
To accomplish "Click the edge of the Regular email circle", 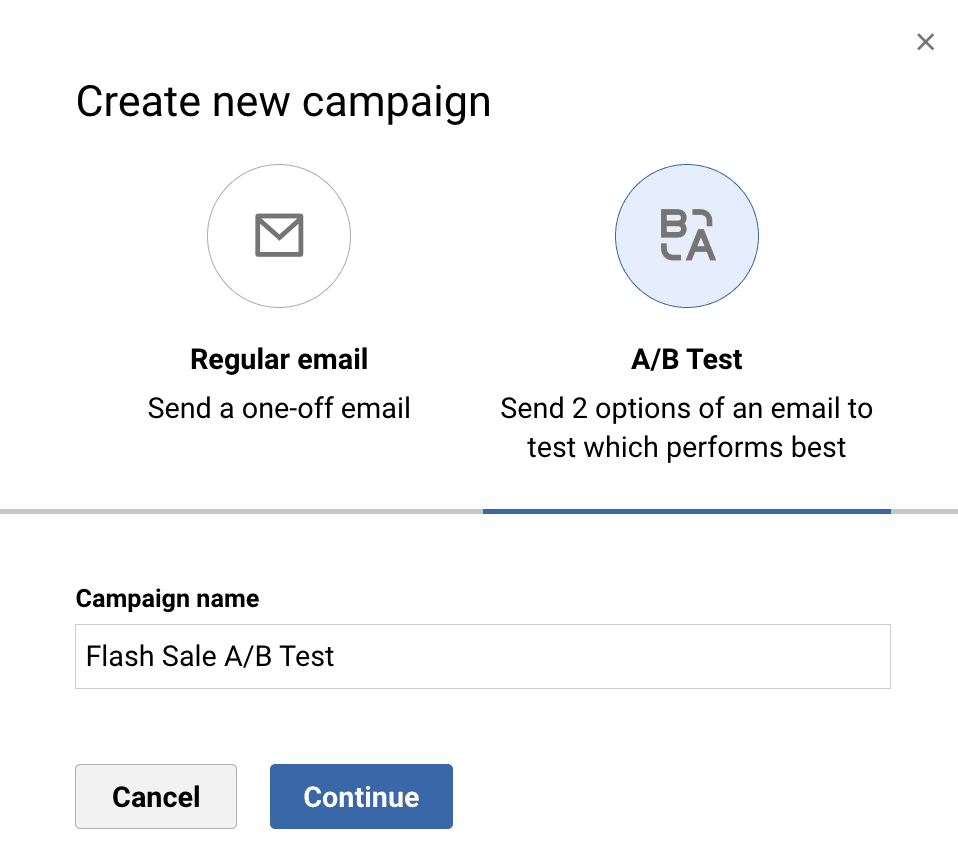I will [x=208, y=236].
